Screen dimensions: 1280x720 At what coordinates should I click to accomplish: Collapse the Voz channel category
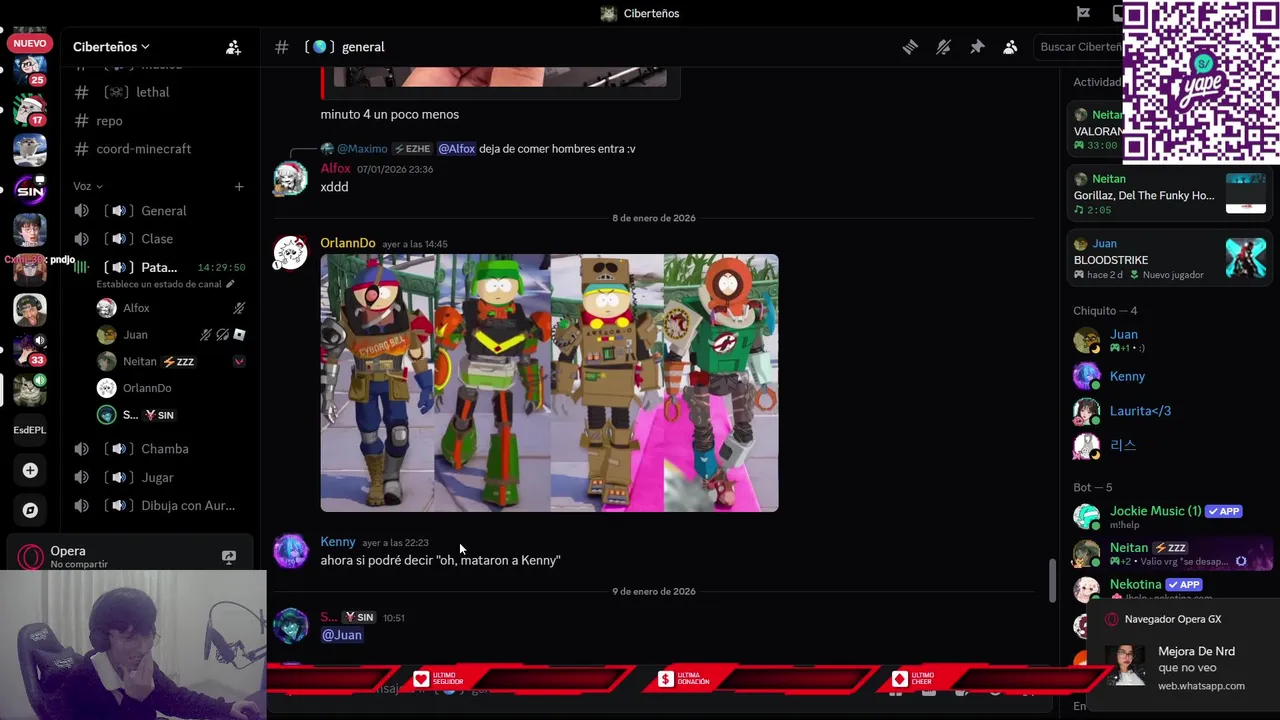[x=88, y=186]
